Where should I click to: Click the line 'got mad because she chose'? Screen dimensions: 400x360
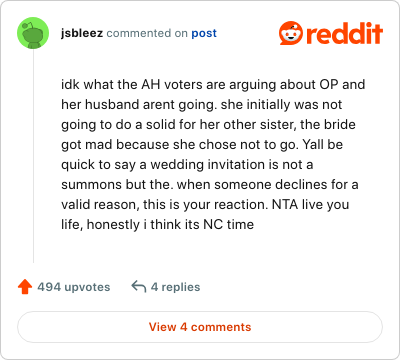pyautogui.click(x=202, y=144)
